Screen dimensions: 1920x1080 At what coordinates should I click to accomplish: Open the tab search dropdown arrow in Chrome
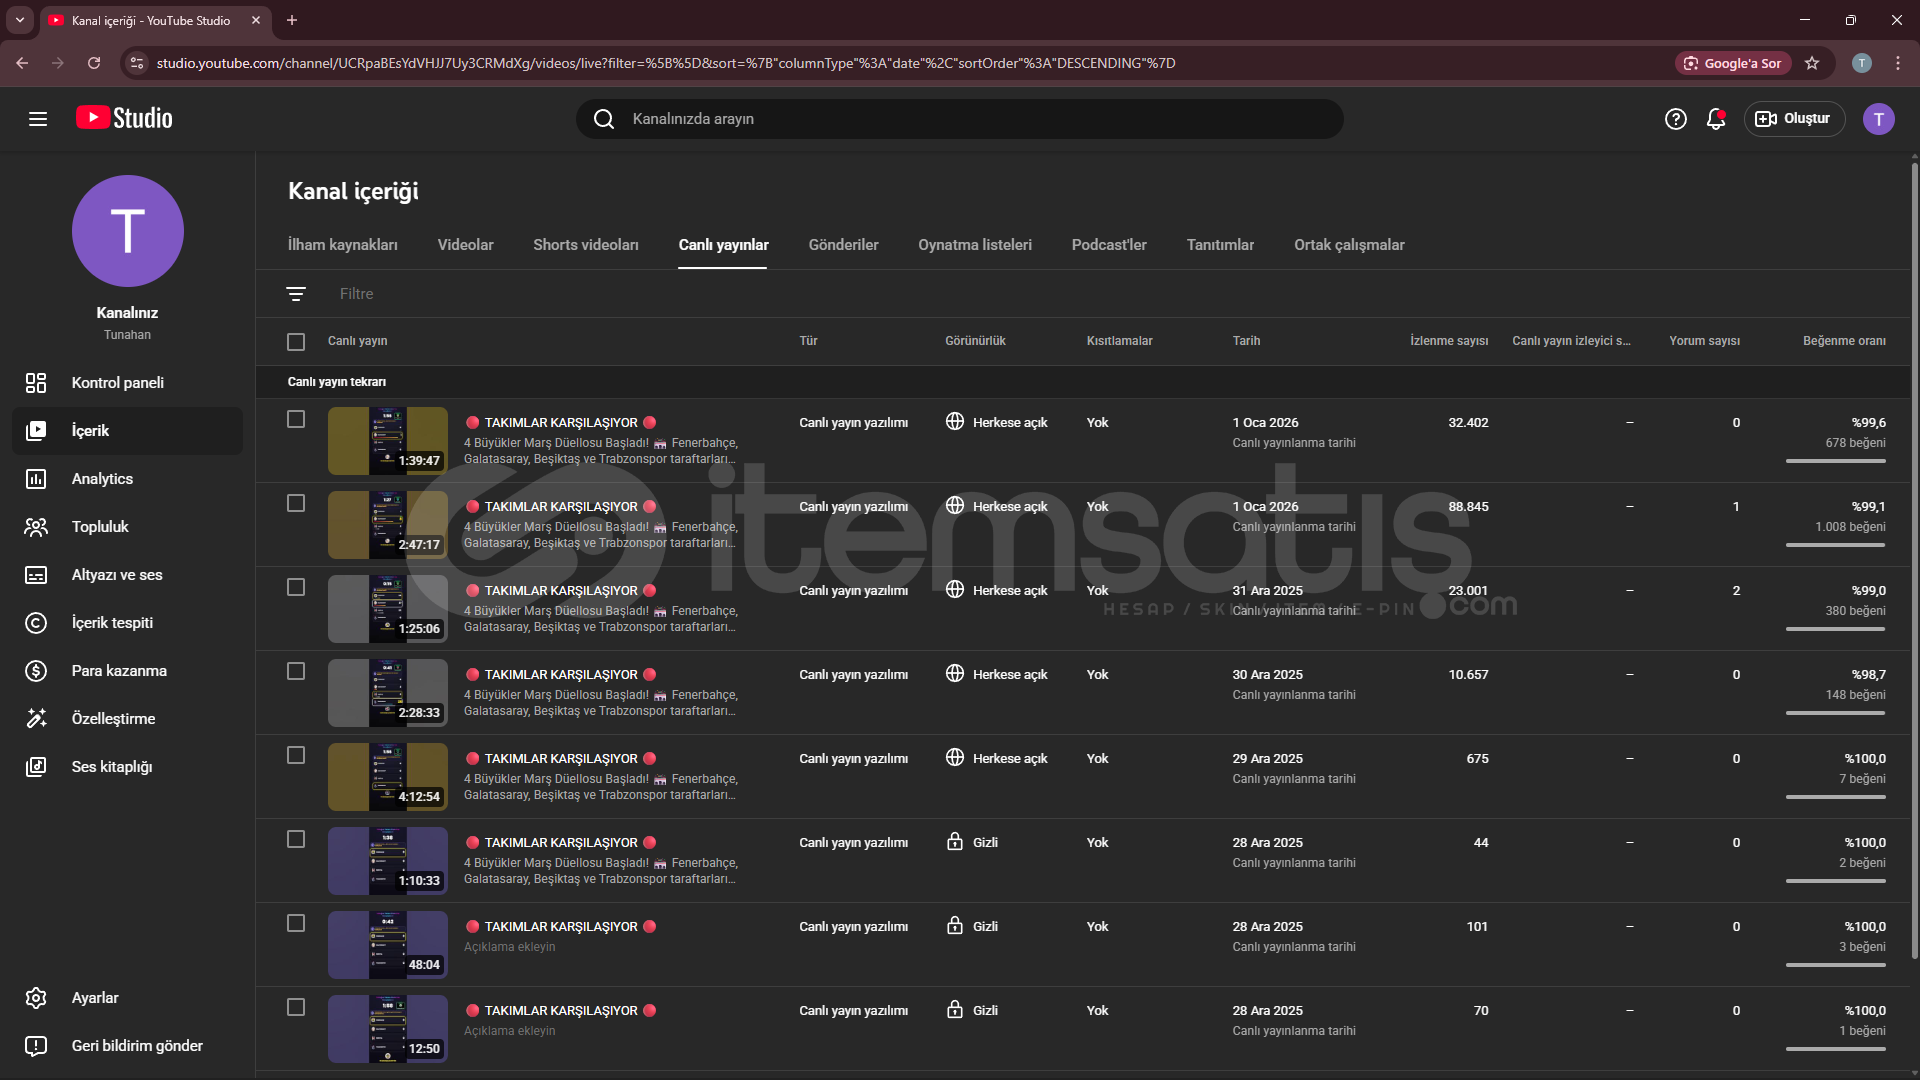click(19, 20)
